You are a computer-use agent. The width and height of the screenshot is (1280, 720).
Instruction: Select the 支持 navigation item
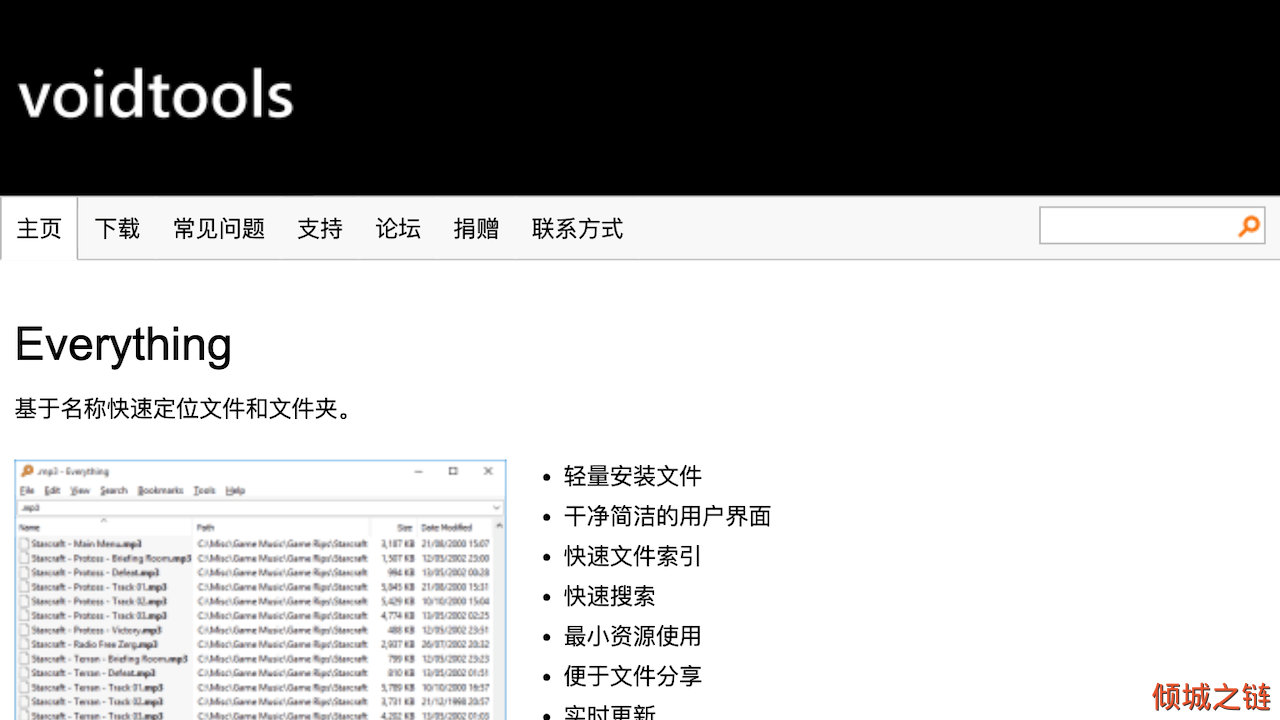(x=320, y=228)
